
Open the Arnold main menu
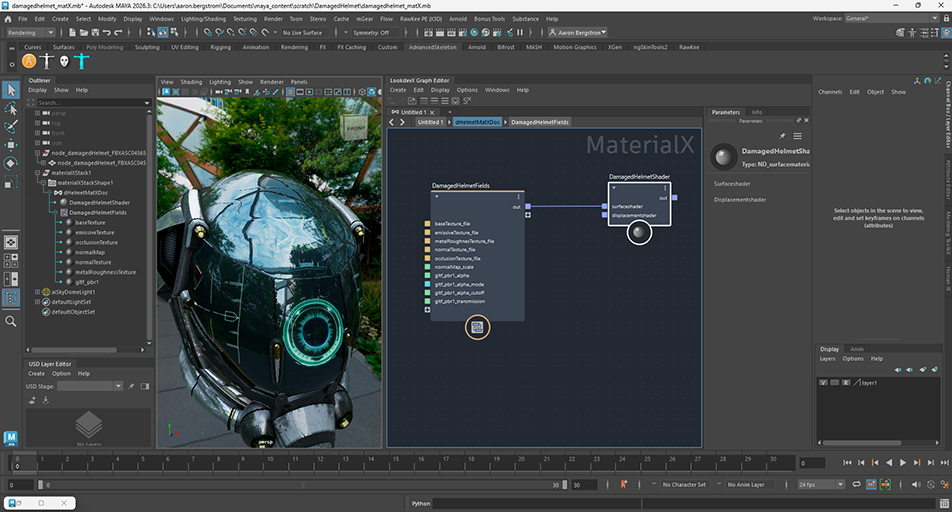[458, 19]
